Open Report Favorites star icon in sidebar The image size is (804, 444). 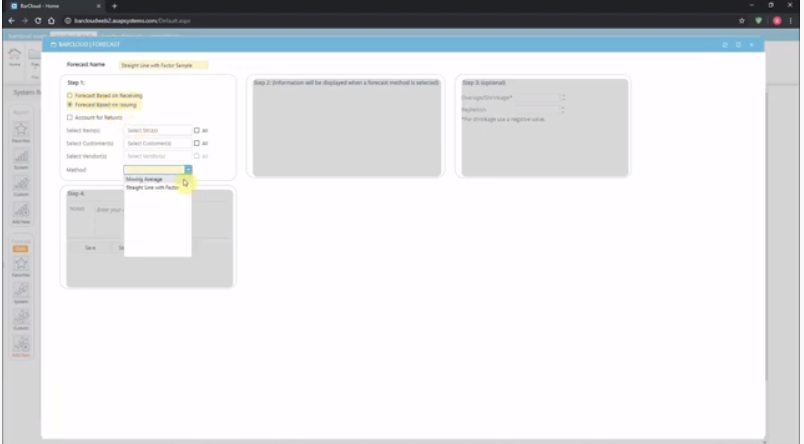pyautogui.click(x=21, y=132)
